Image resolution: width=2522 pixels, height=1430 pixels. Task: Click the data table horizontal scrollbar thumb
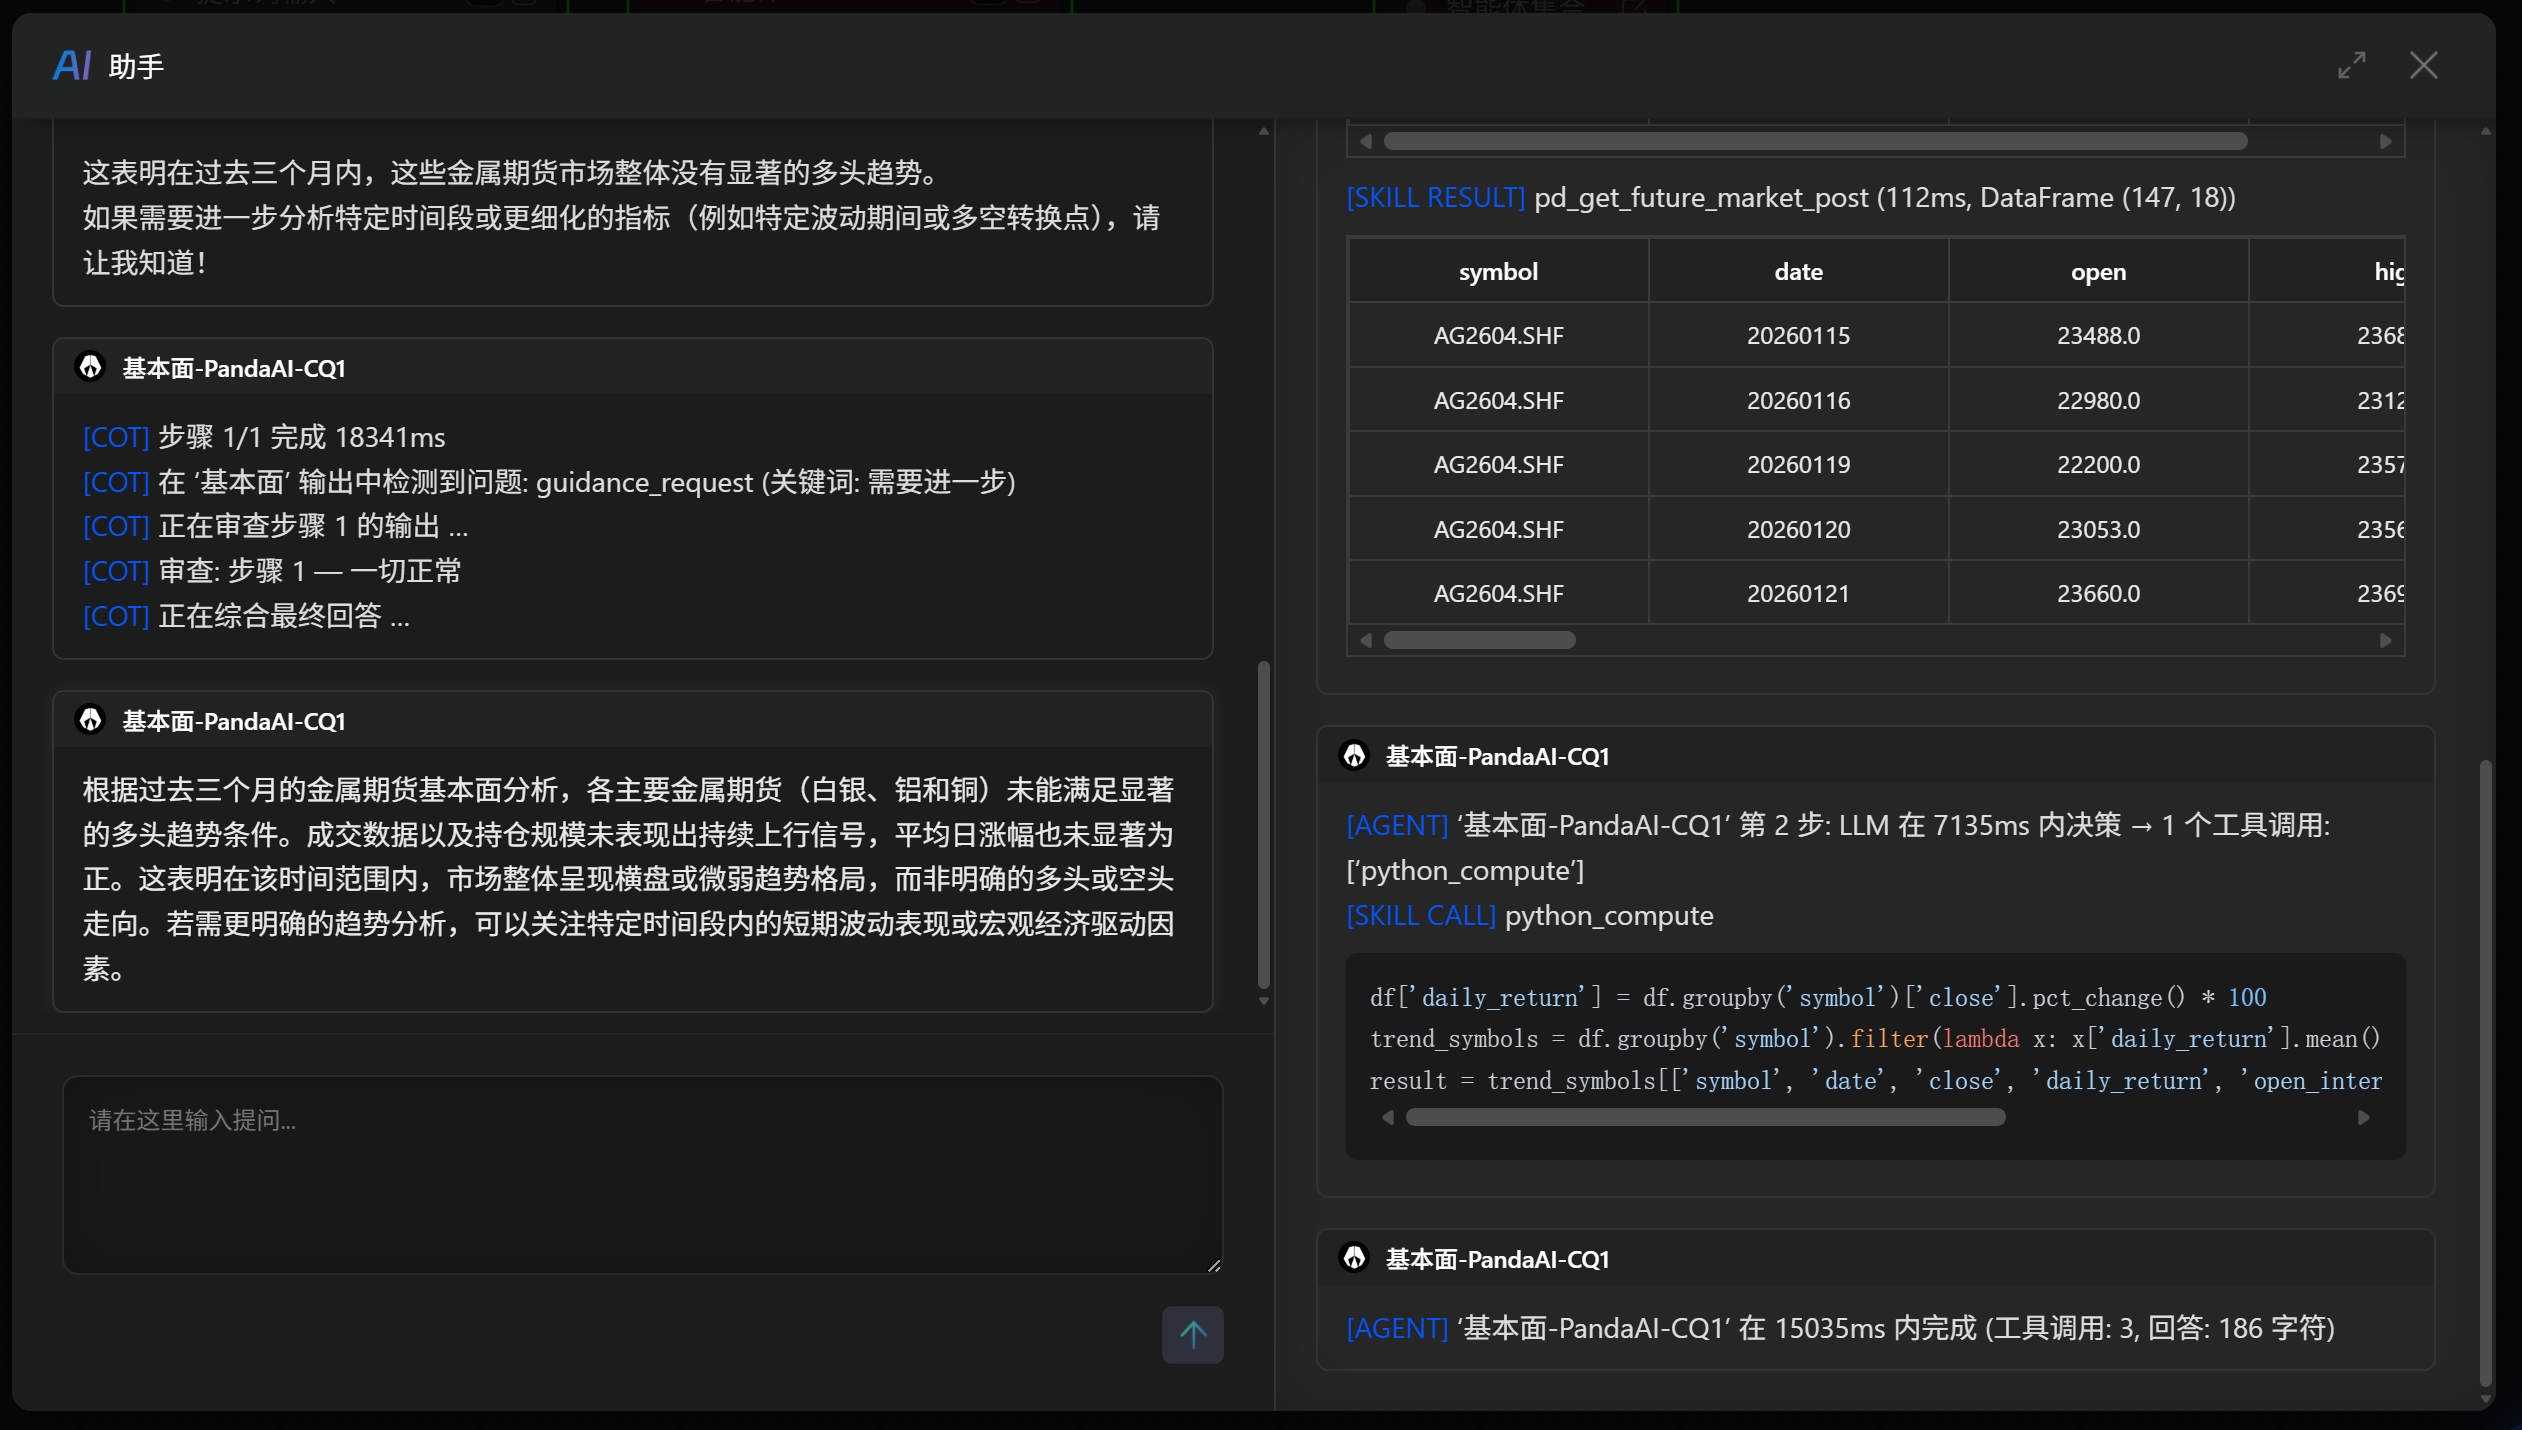point(1479,640)
